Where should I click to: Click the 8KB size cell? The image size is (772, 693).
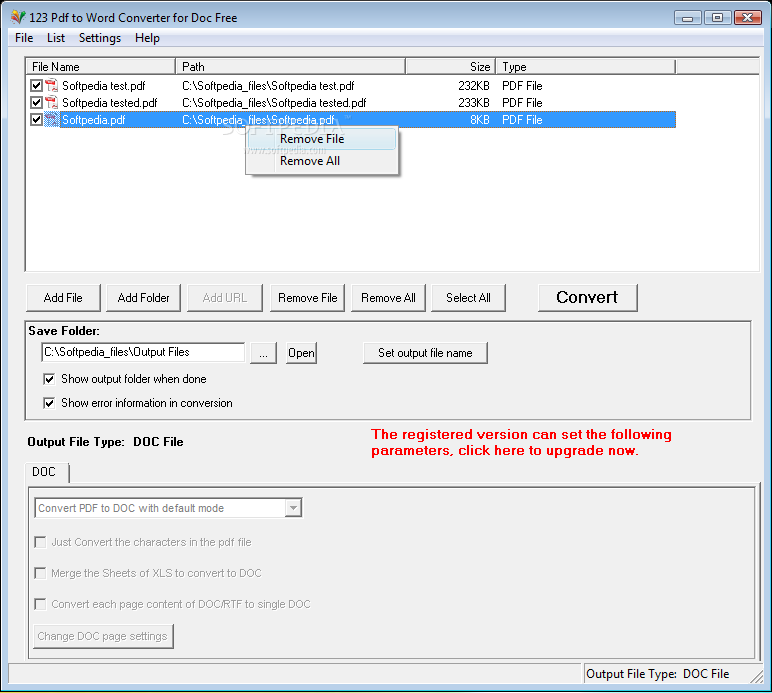click(480, 120)
